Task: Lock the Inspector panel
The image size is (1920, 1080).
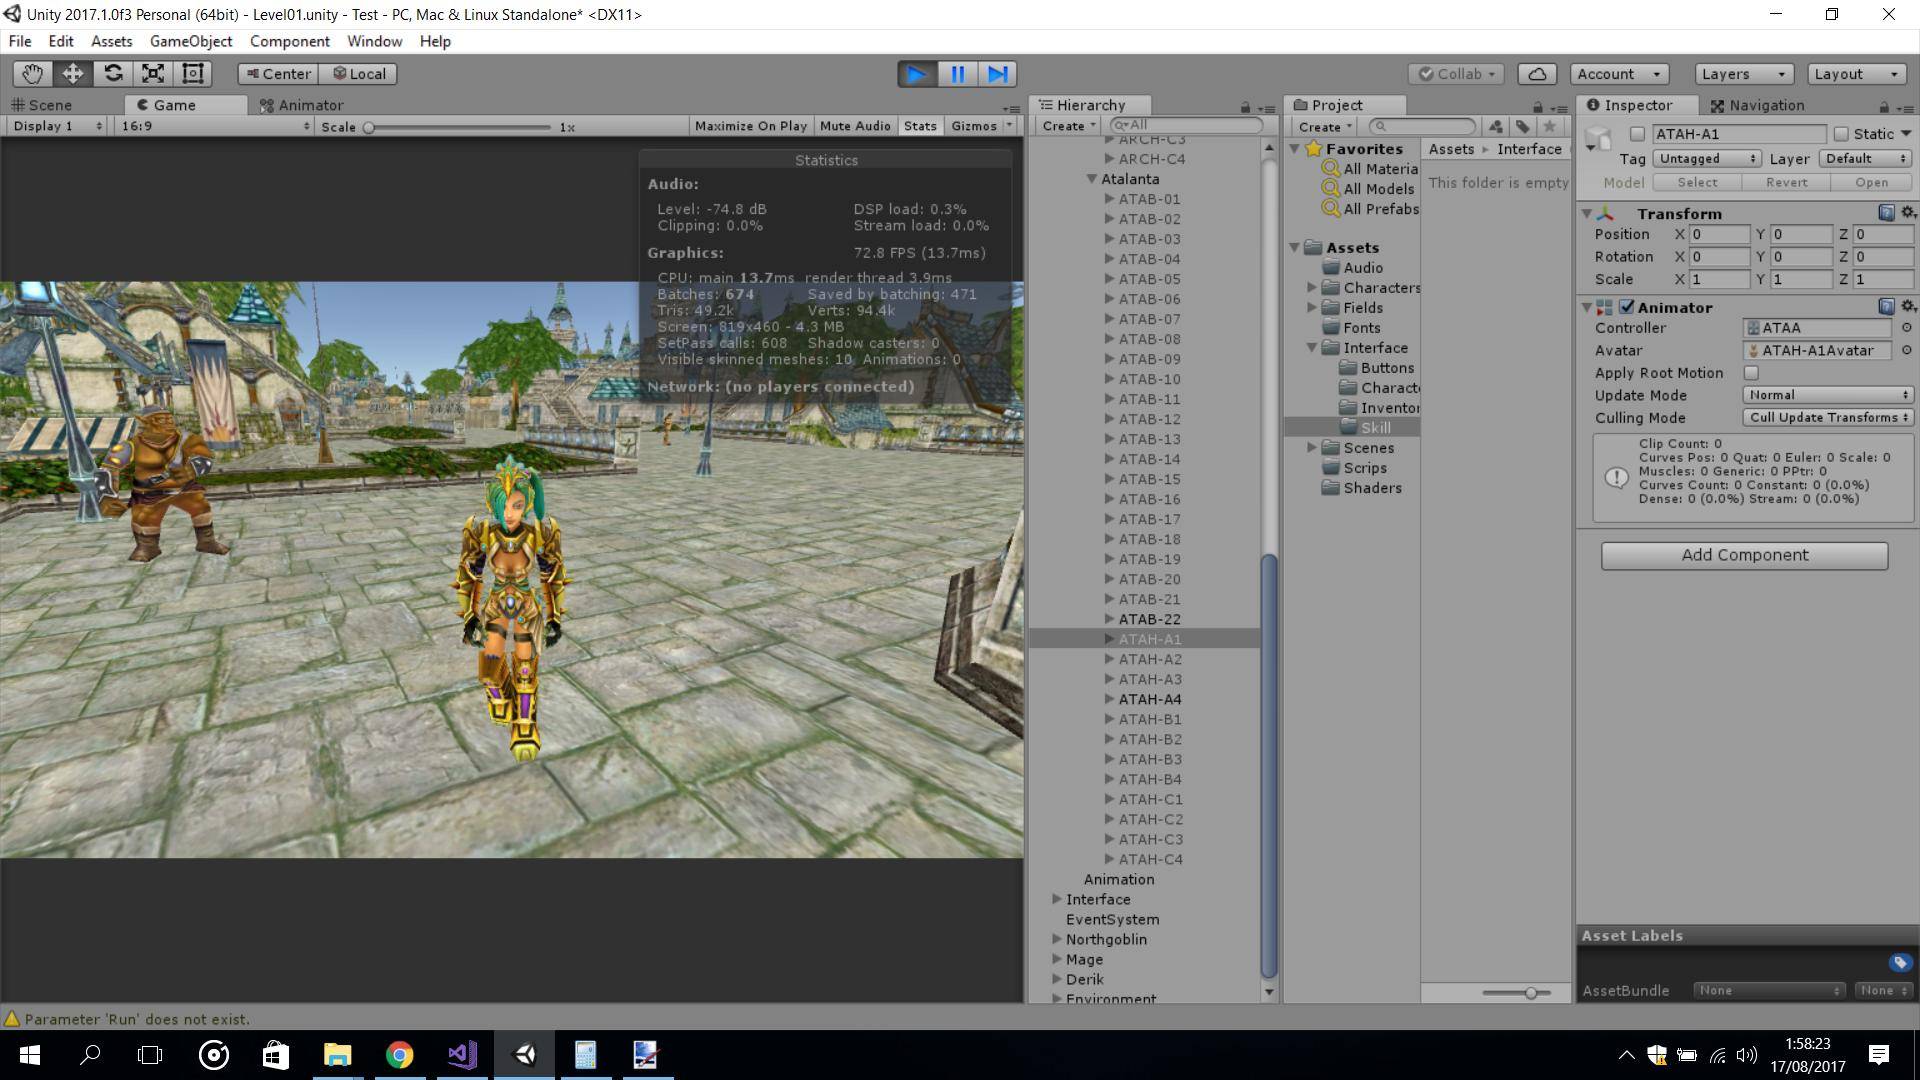Action: [1884, 107]
